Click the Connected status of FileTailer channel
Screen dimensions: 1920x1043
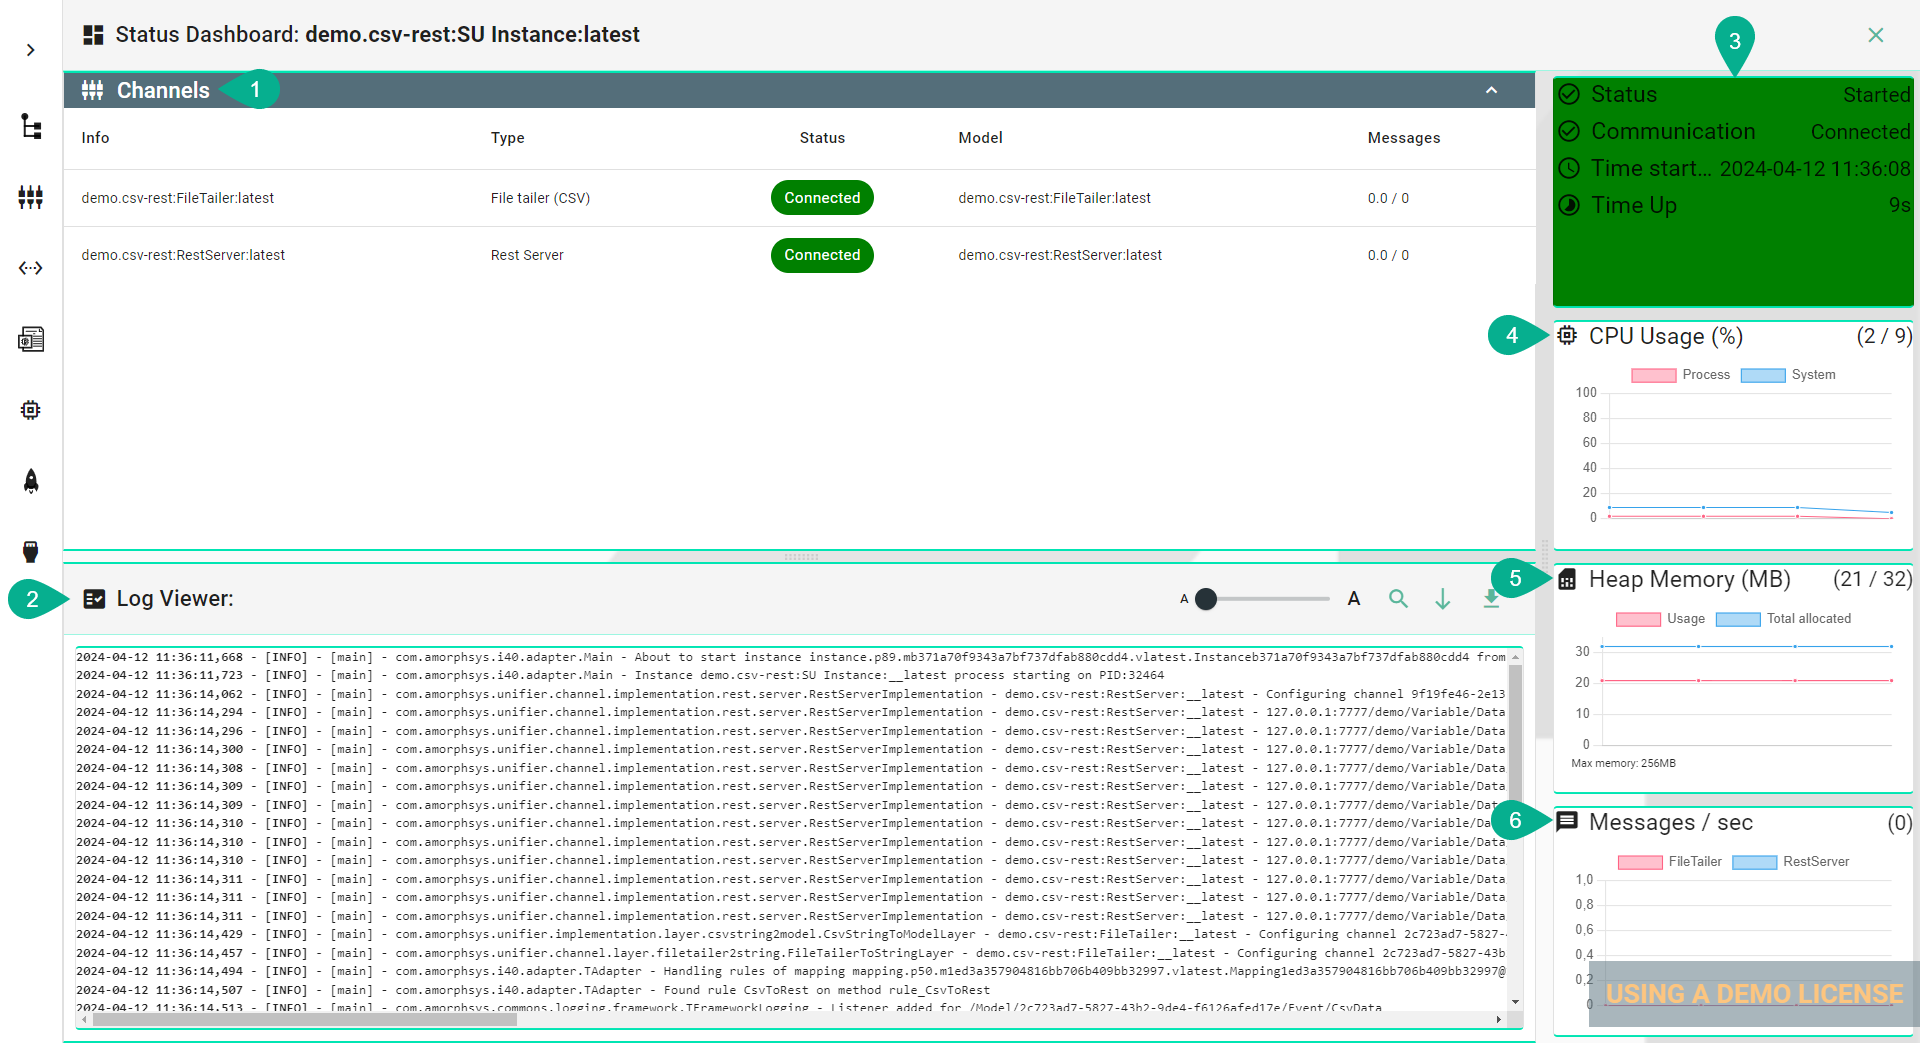pyautogui.click(x=822, y=198)
